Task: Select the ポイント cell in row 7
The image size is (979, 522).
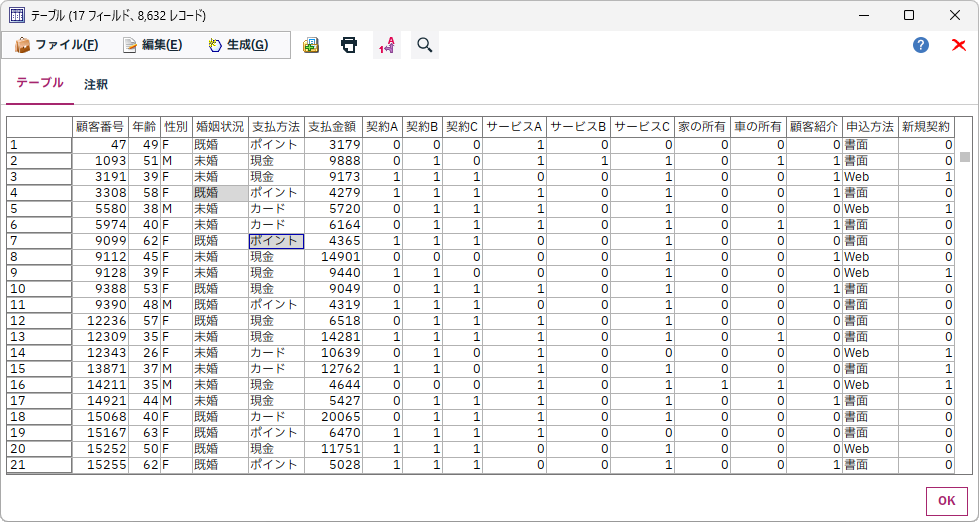Action: pyautogui.click(x=276, y=241)
